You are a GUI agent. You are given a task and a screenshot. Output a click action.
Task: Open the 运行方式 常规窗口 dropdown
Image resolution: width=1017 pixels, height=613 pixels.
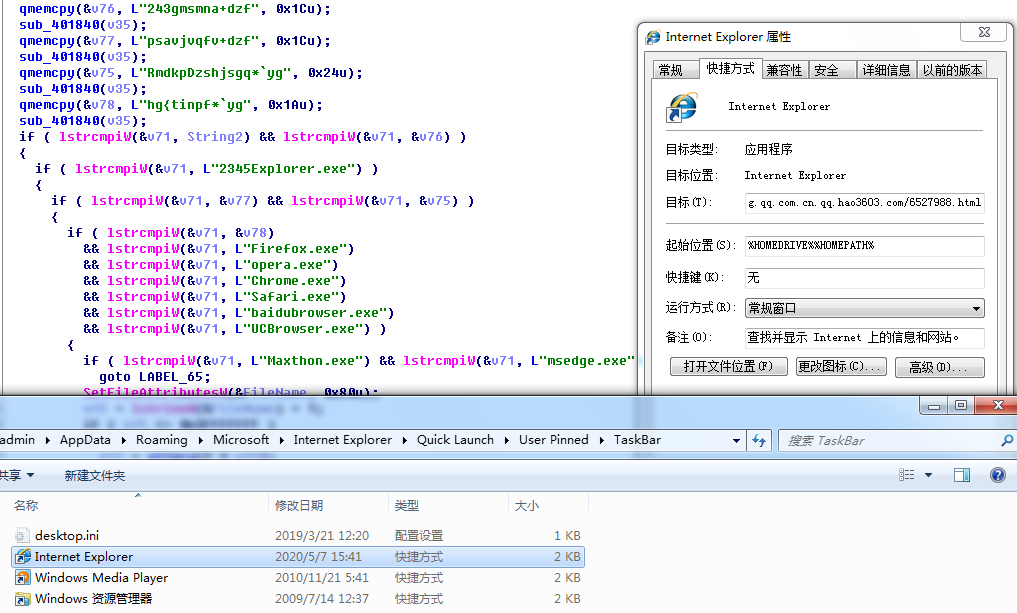pyautogui.click(x=864, y=308)
